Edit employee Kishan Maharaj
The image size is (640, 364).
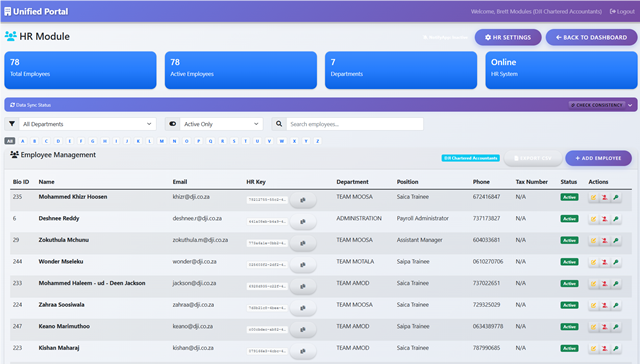593,348
